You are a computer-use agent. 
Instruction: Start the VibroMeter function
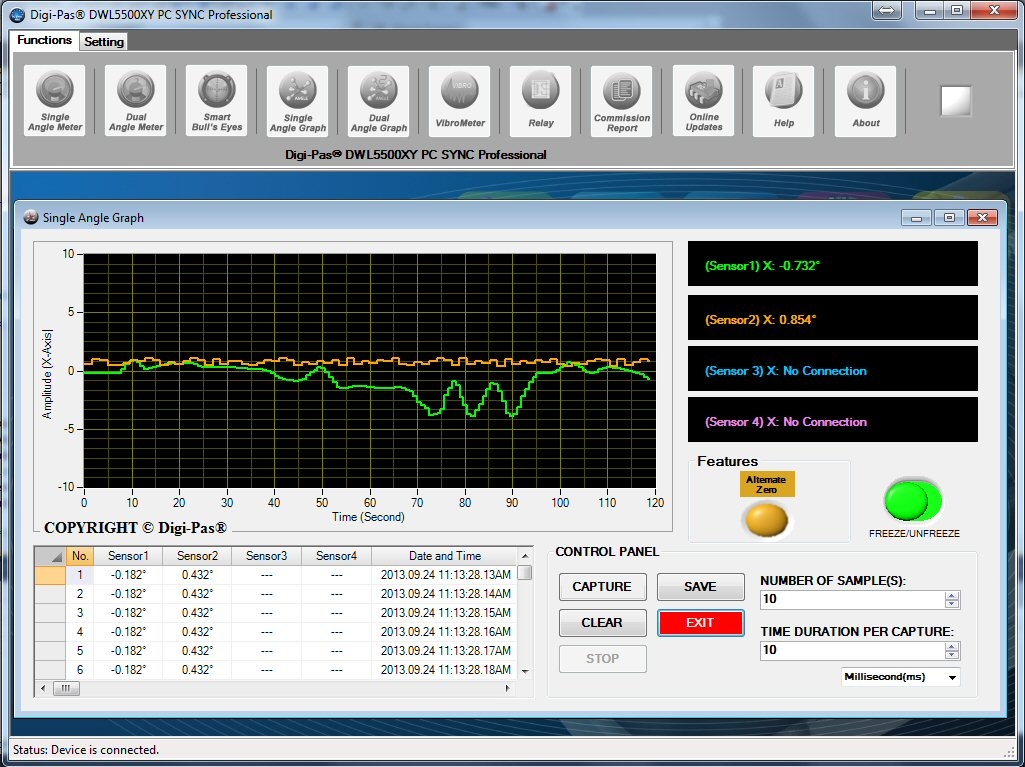460,101
